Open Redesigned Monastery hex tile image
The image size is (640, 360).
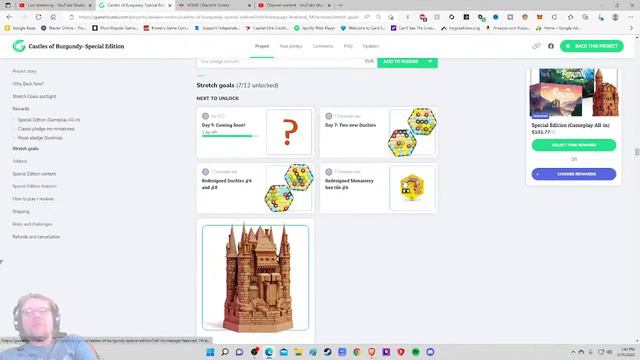412,187
